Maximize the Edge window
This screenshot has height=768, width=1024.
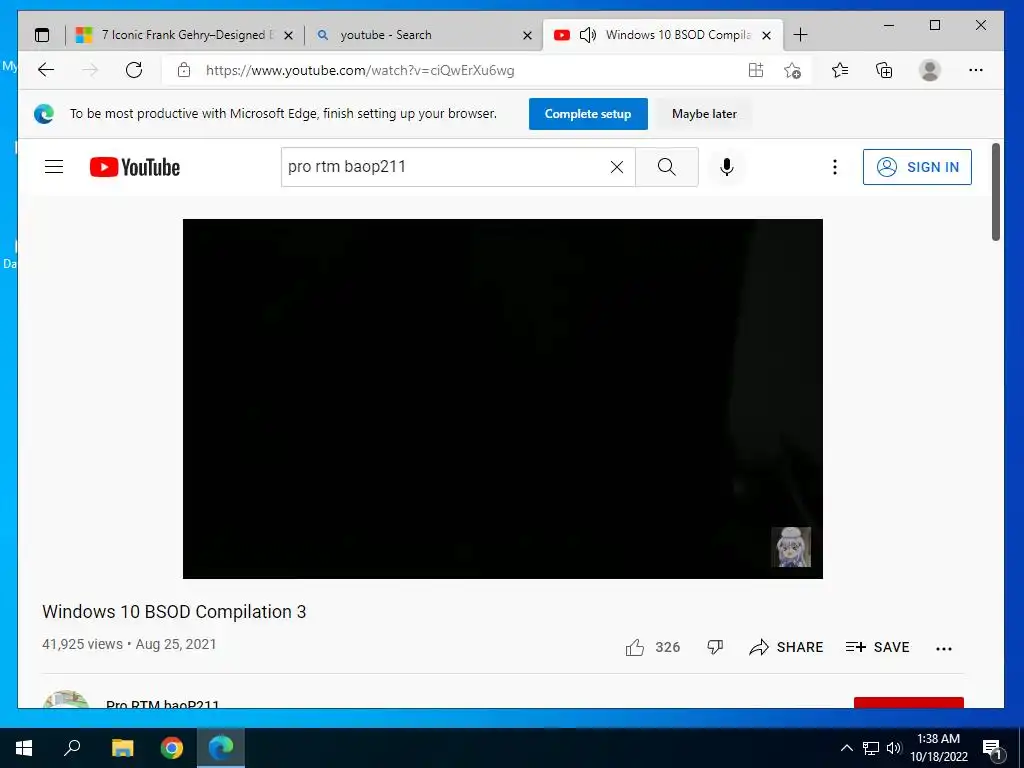[935, 25]
